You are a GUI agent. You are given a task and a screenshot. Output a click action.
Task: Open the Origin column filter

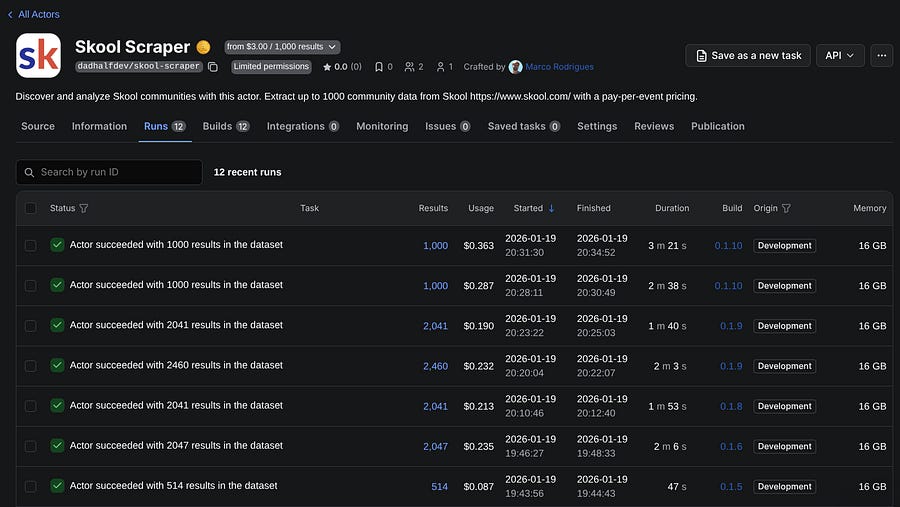786,208
